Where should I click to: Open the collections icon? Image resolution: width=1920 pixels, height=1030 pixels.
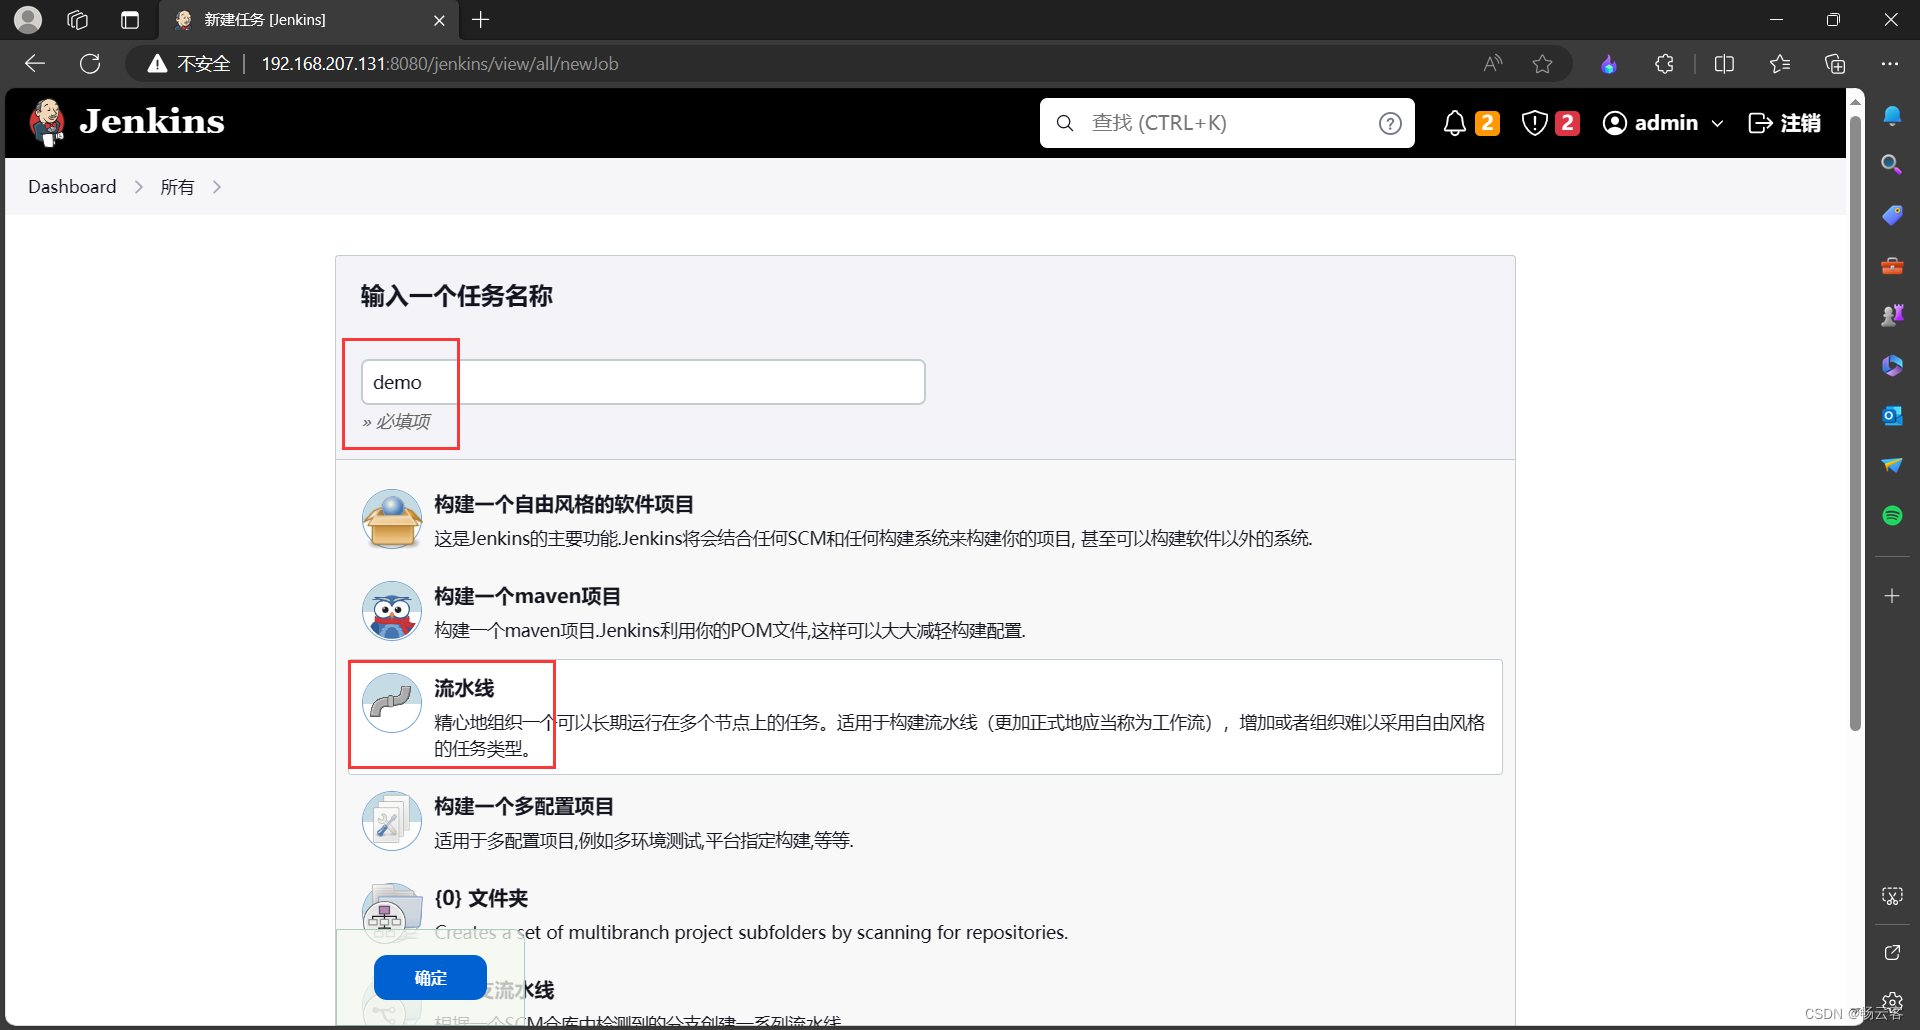(x=1835, y=64)
